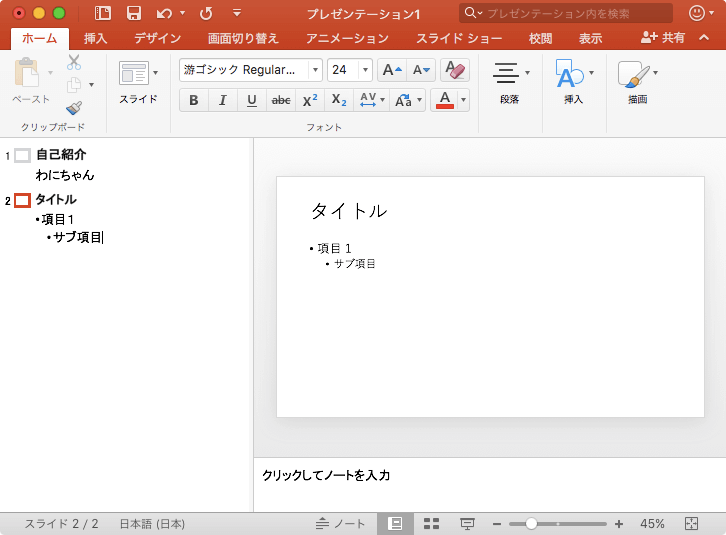Click the Save icon in title bar
726x535 pixels.
click(133, 13)
